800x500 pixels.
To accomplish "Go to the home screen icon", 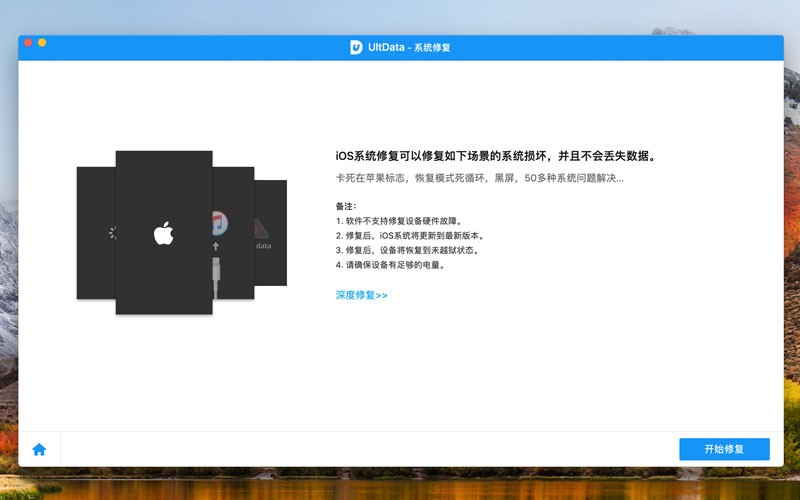I will (39, 449).
